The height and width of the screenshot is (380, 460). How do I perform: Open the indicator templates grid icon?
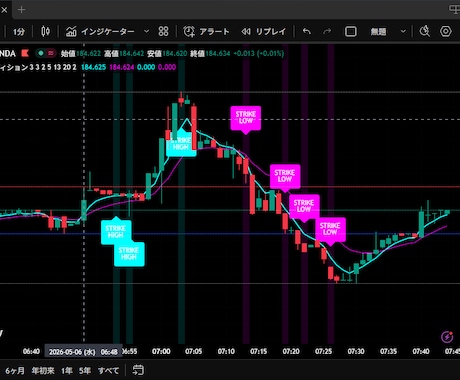tap(163, 32)
